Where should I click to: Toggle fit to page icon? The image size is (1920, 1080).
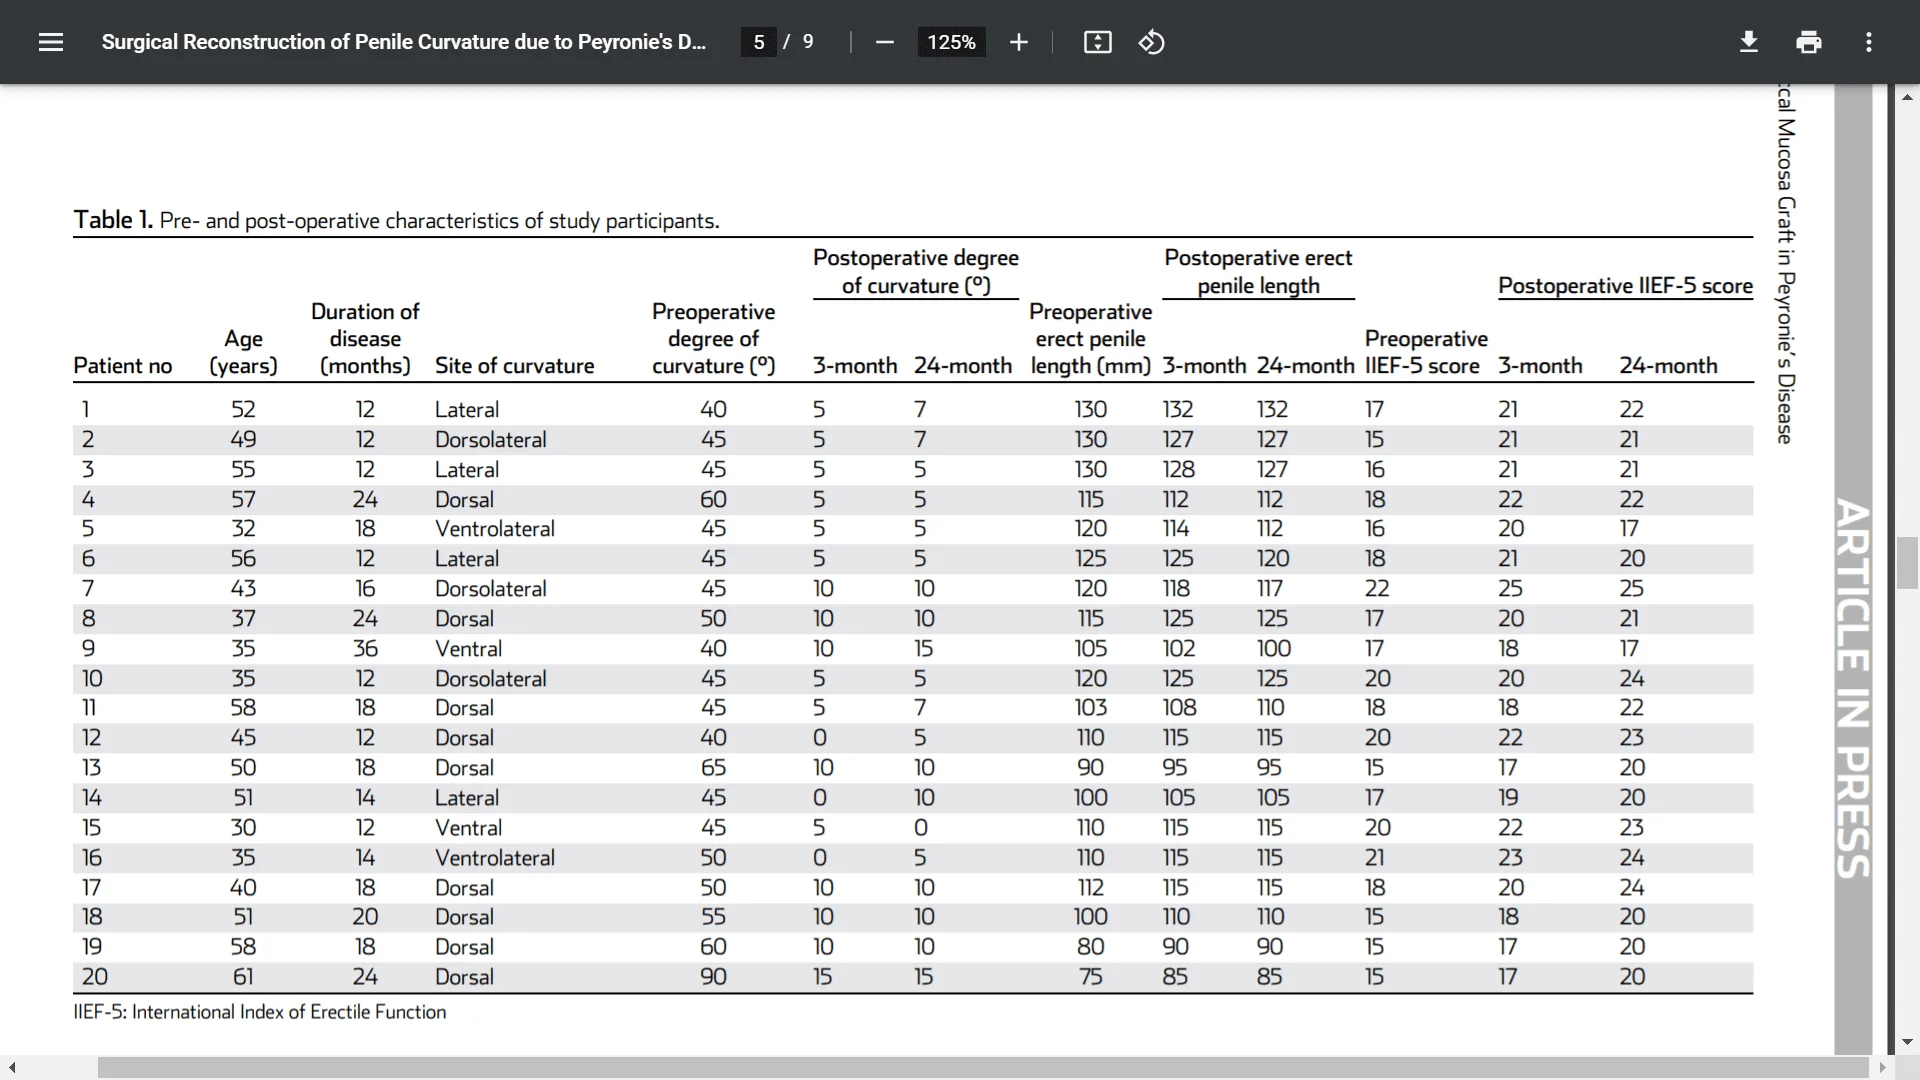1097,42
